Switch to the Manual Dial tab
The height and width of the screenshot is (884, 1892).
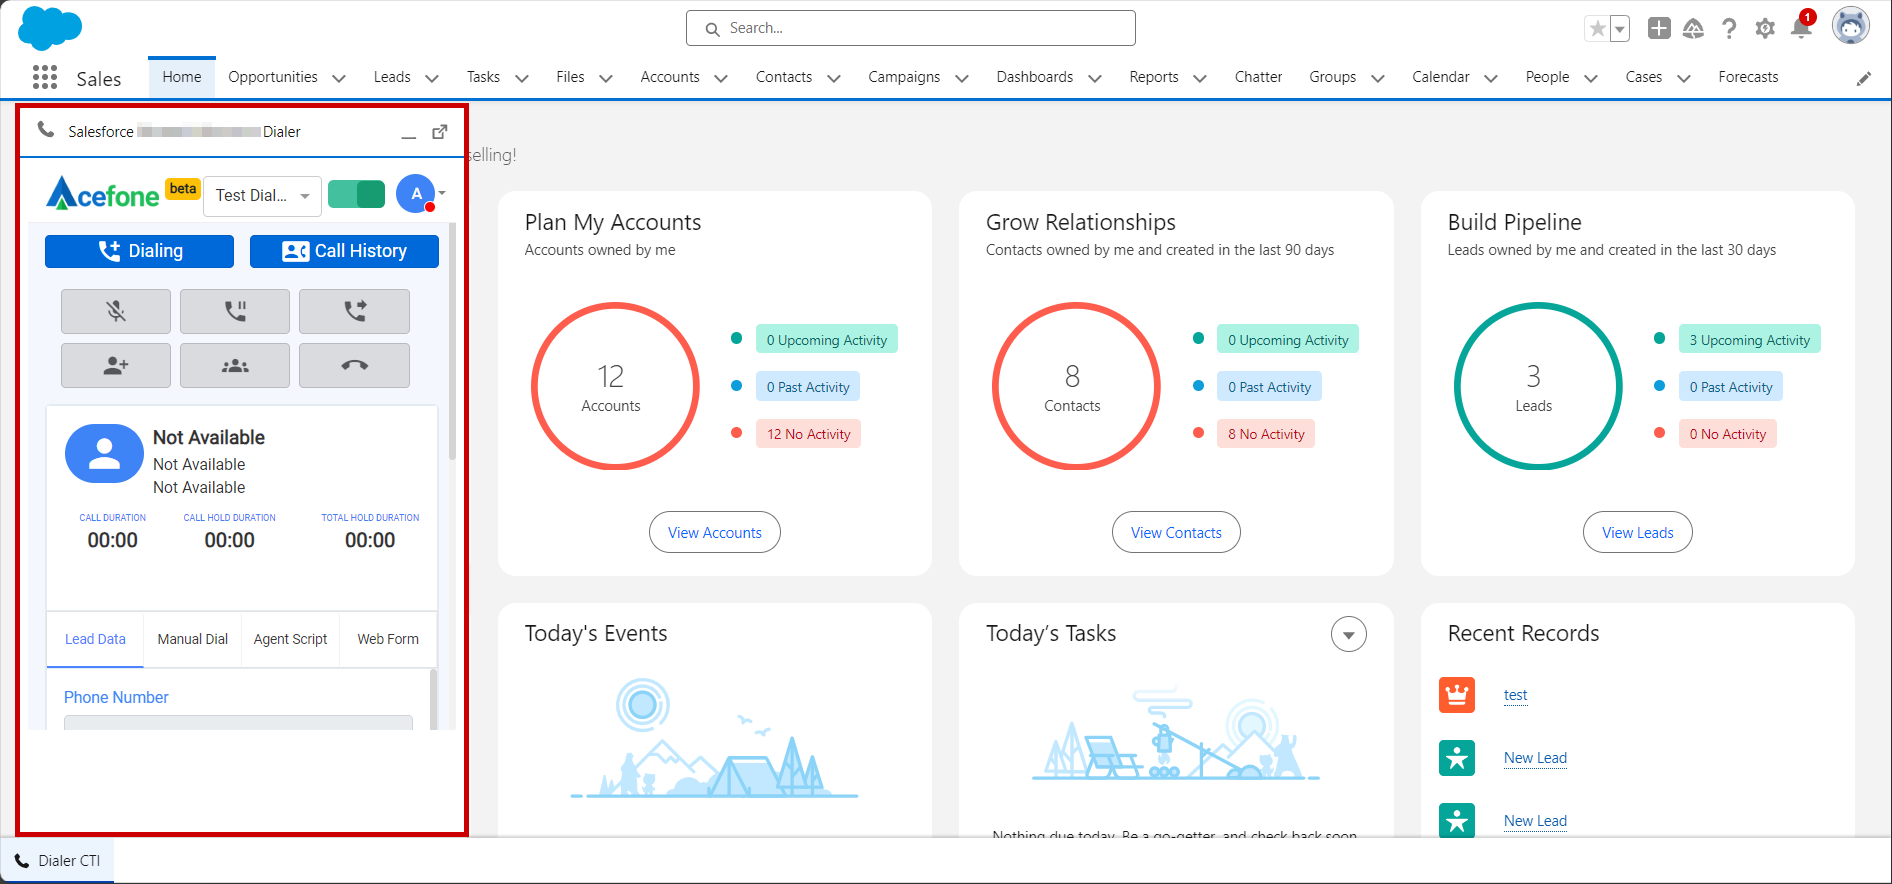(193, 639)
